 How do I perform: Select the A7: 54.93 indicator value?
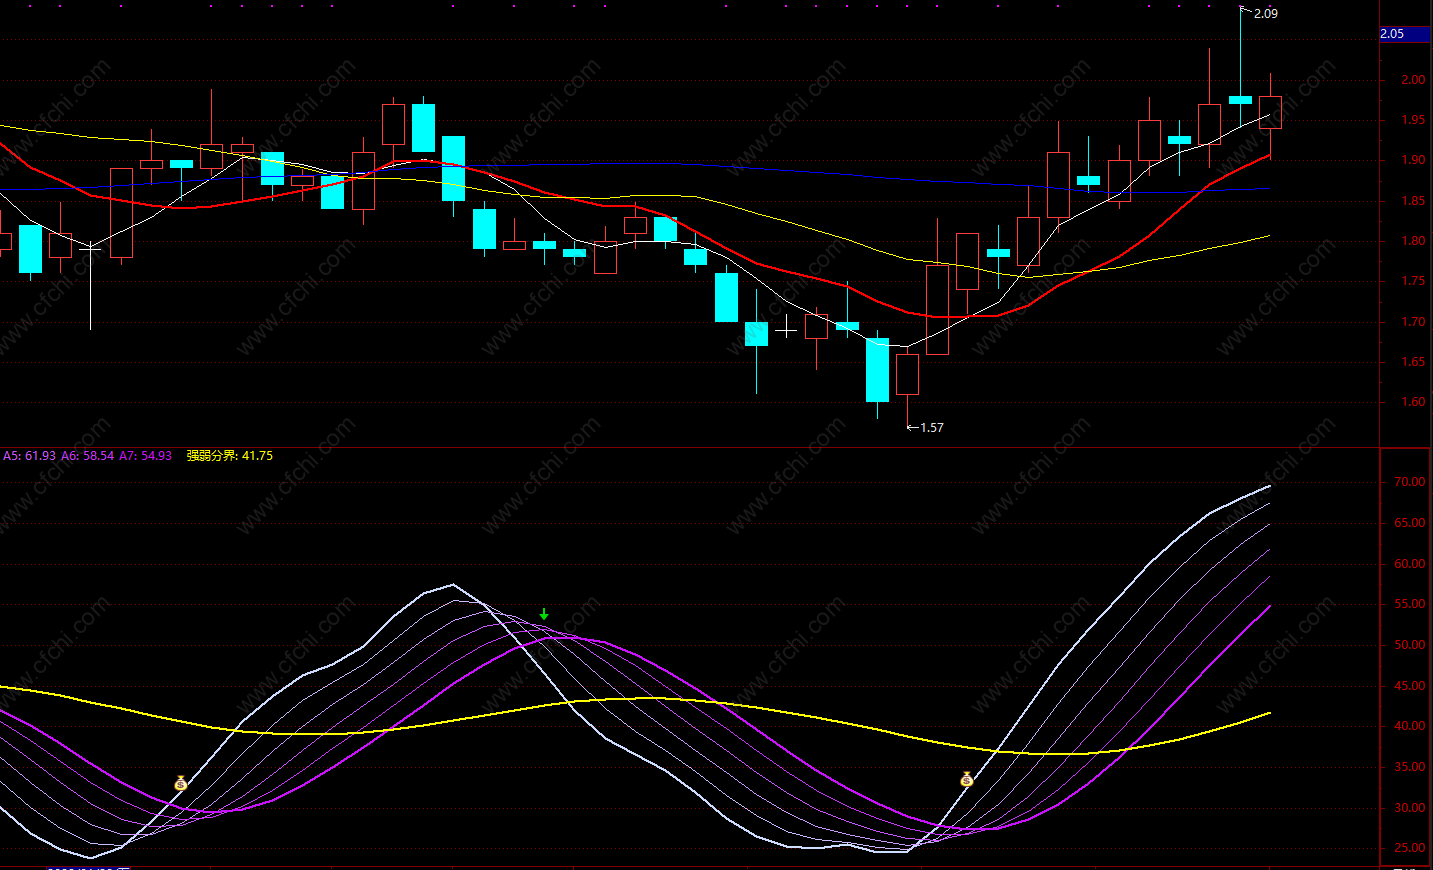coord(146,455)
